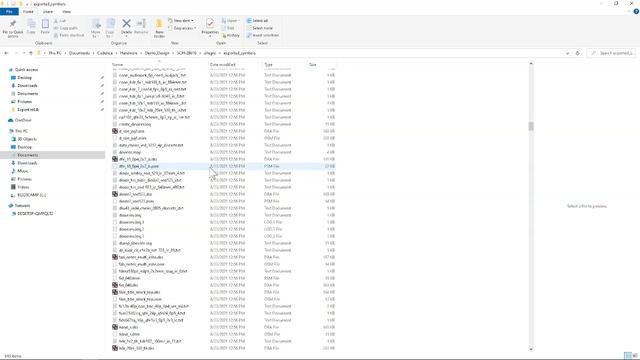The width and height of the screenshot is (640, 360).
Task: Open the Copy to menu
Action: [110, 28]
